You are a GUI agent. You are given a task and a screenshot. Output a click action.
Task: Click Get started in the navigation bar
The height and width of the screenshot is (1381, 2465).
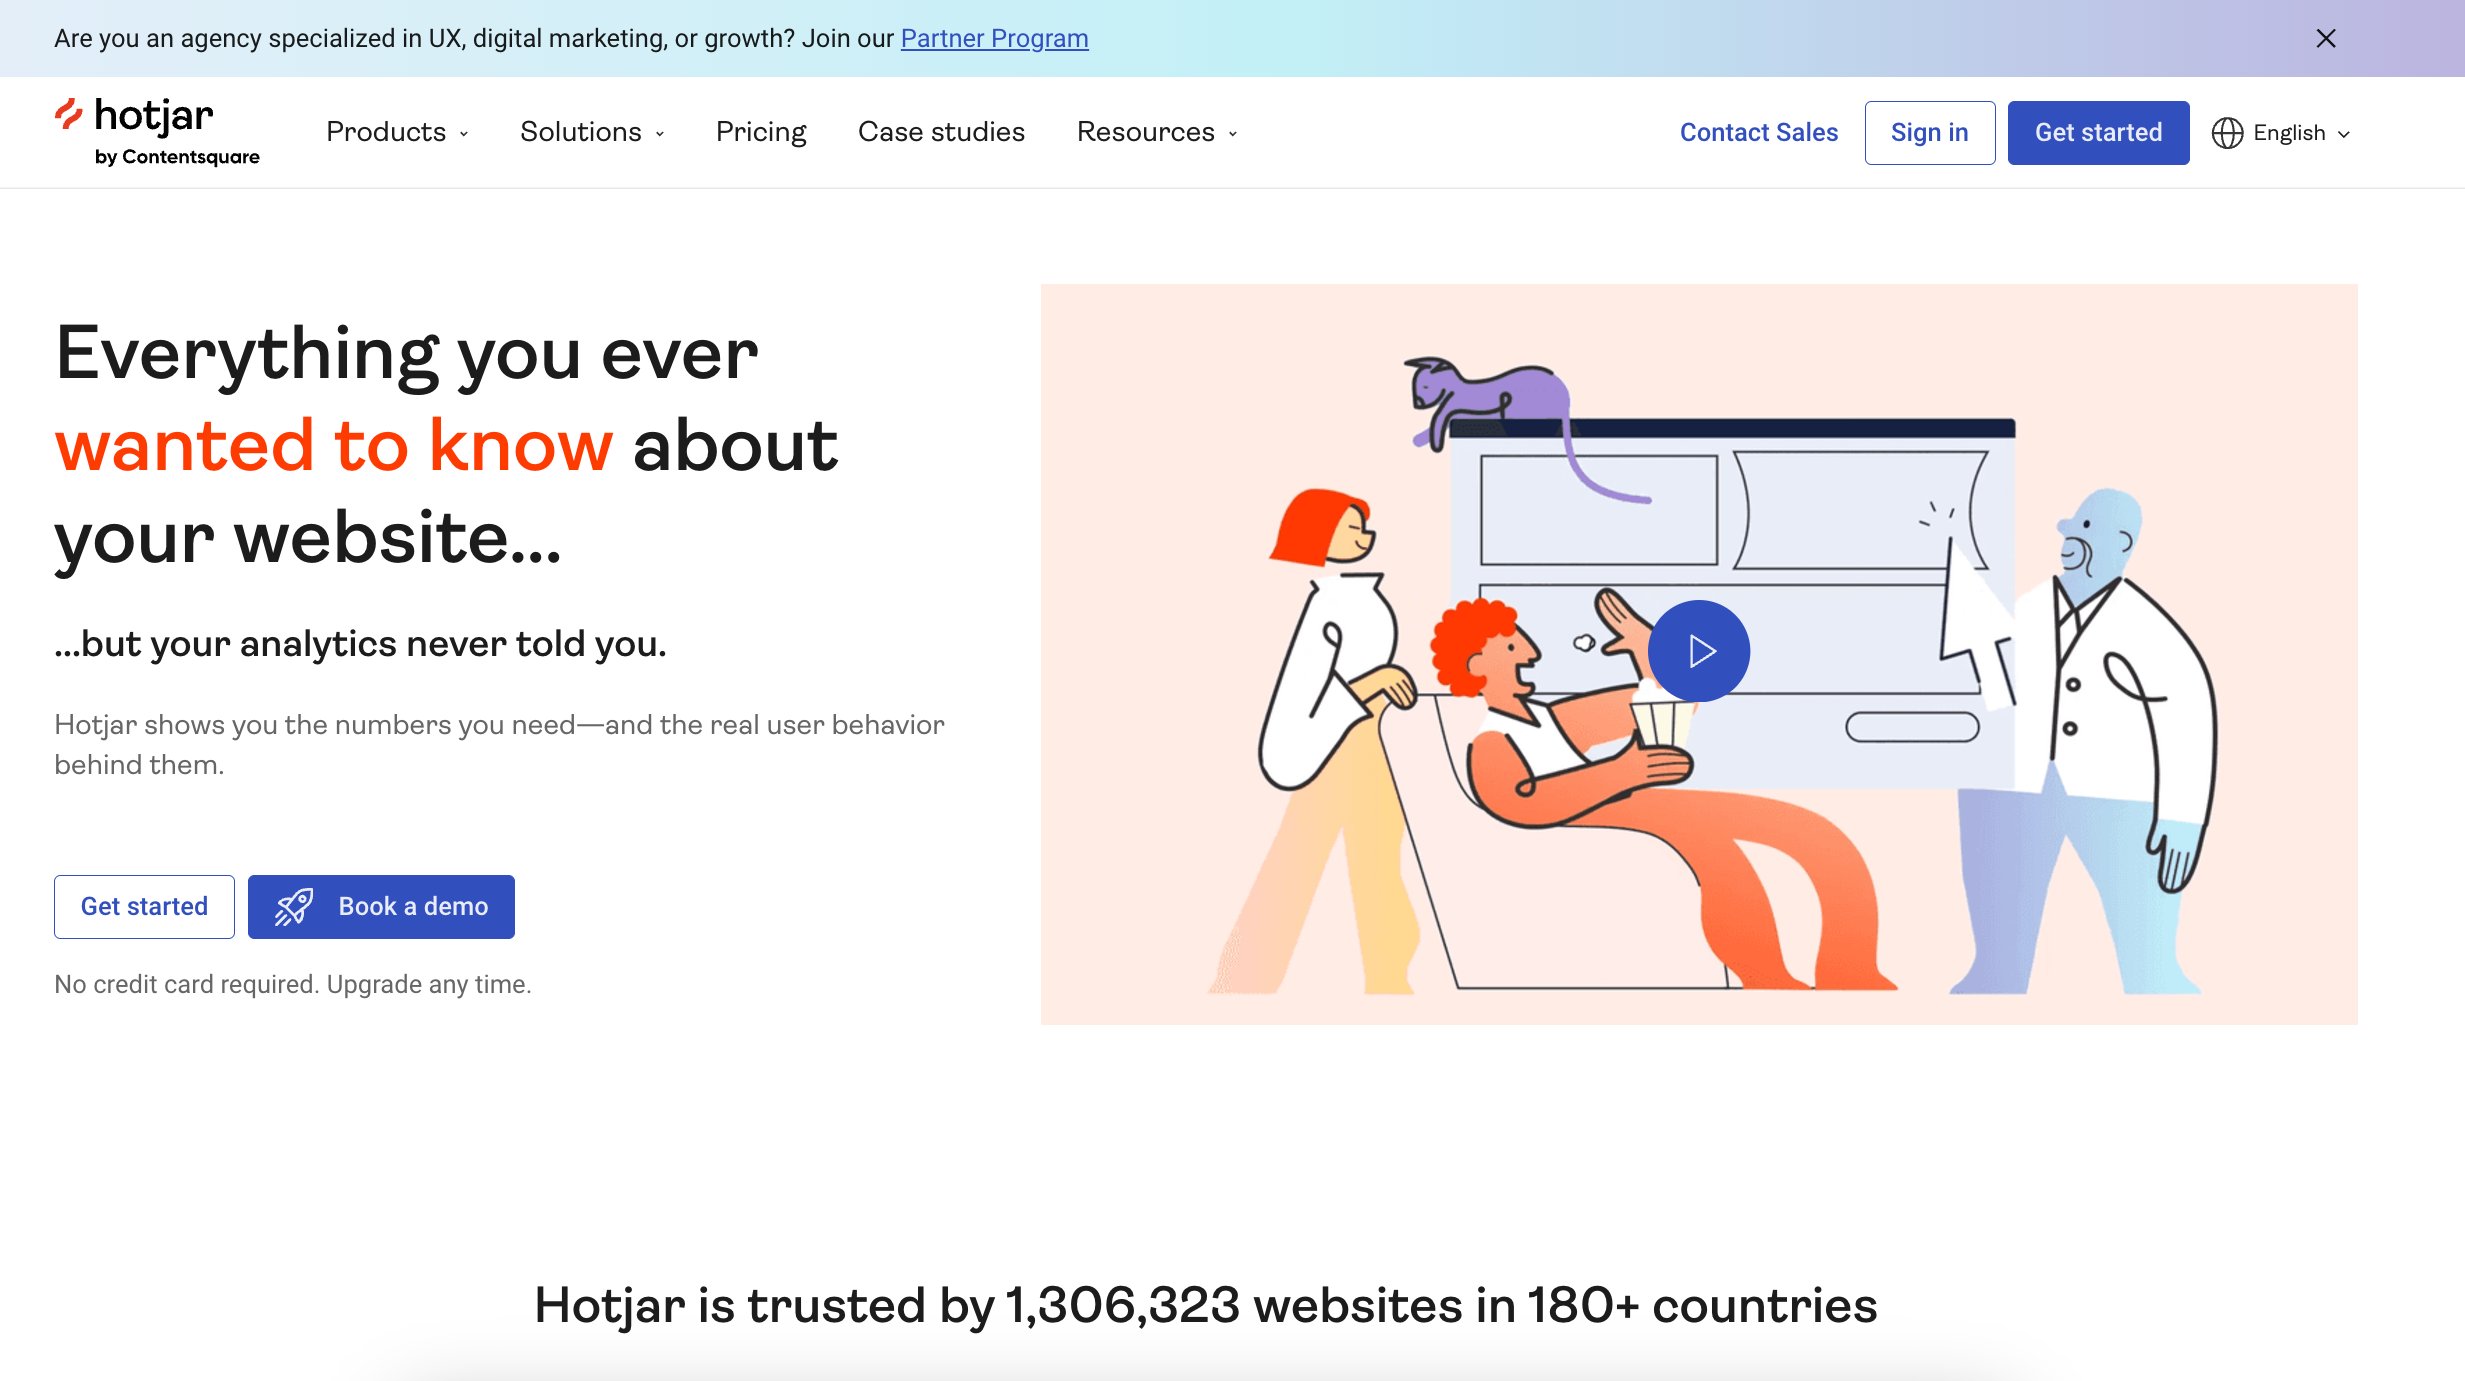click(2098, 132)
